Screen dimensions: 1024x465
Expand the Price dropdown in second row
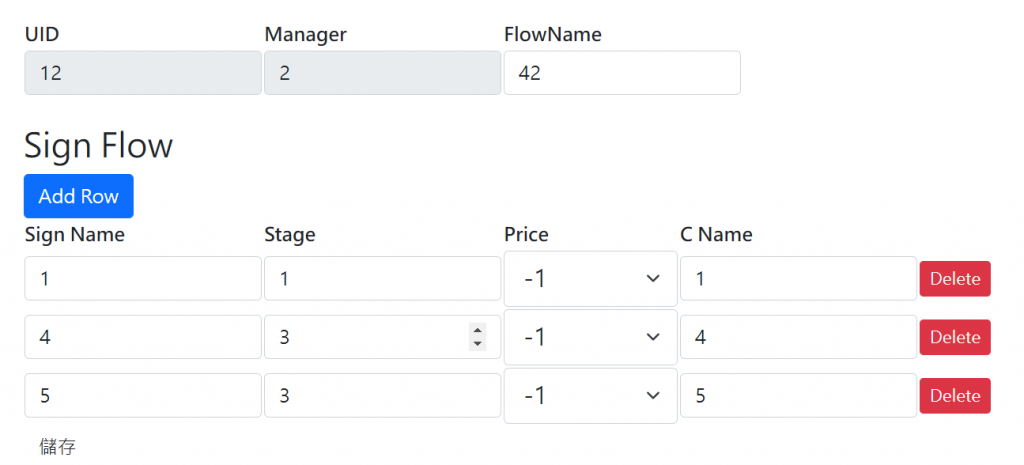(x=590, y=337)
